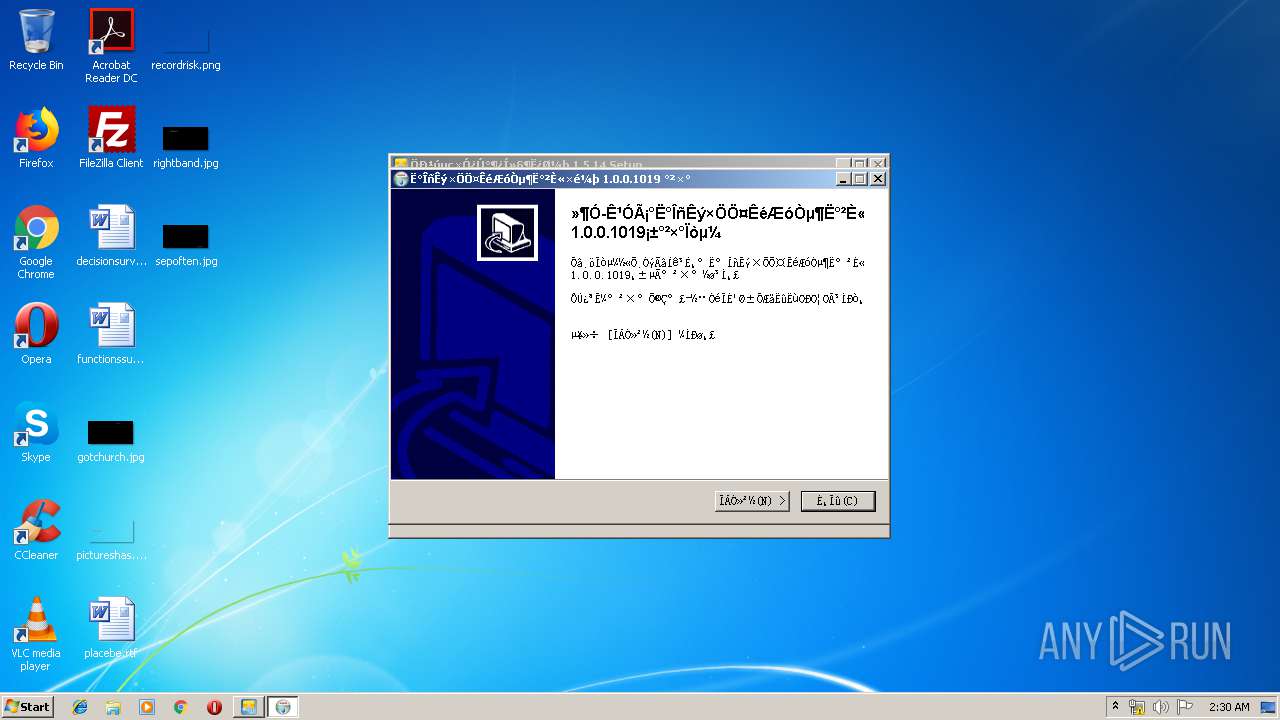Select sepoften.jpg desktop file

coord(186,245)
